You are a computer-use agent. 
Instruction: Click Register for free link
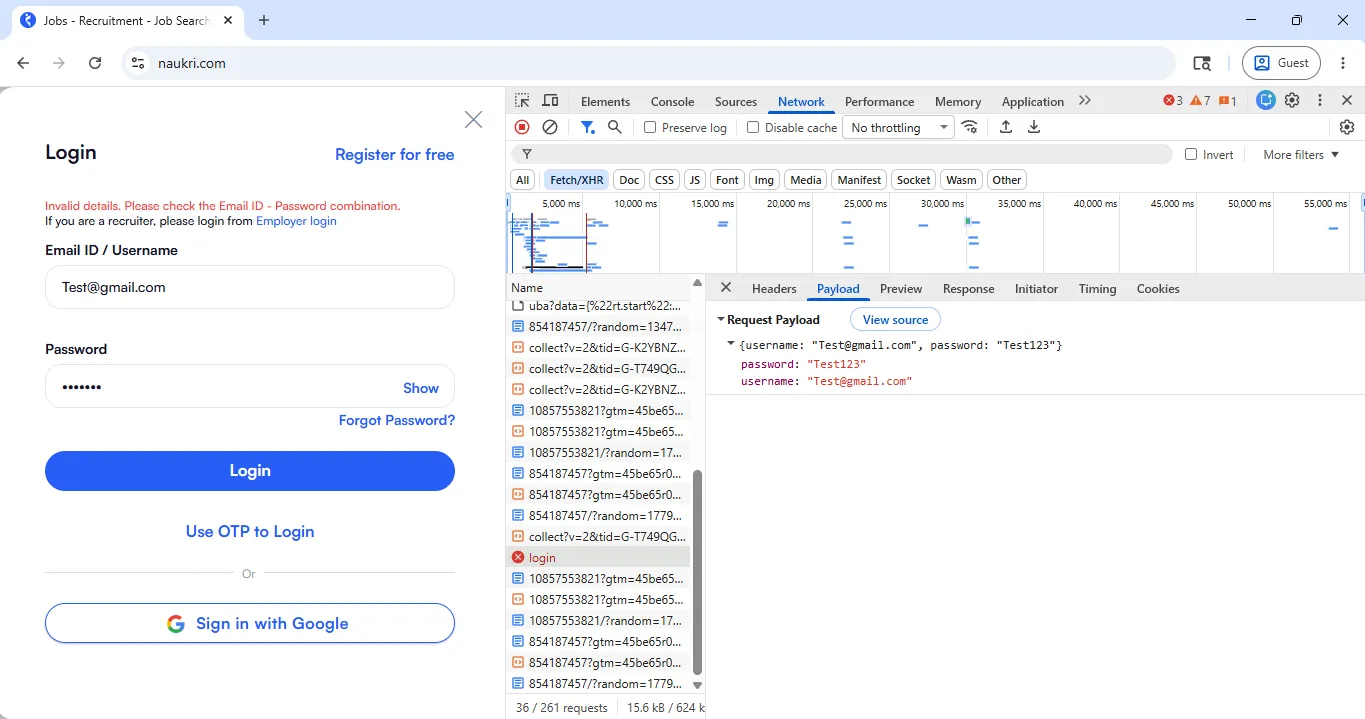394,154
